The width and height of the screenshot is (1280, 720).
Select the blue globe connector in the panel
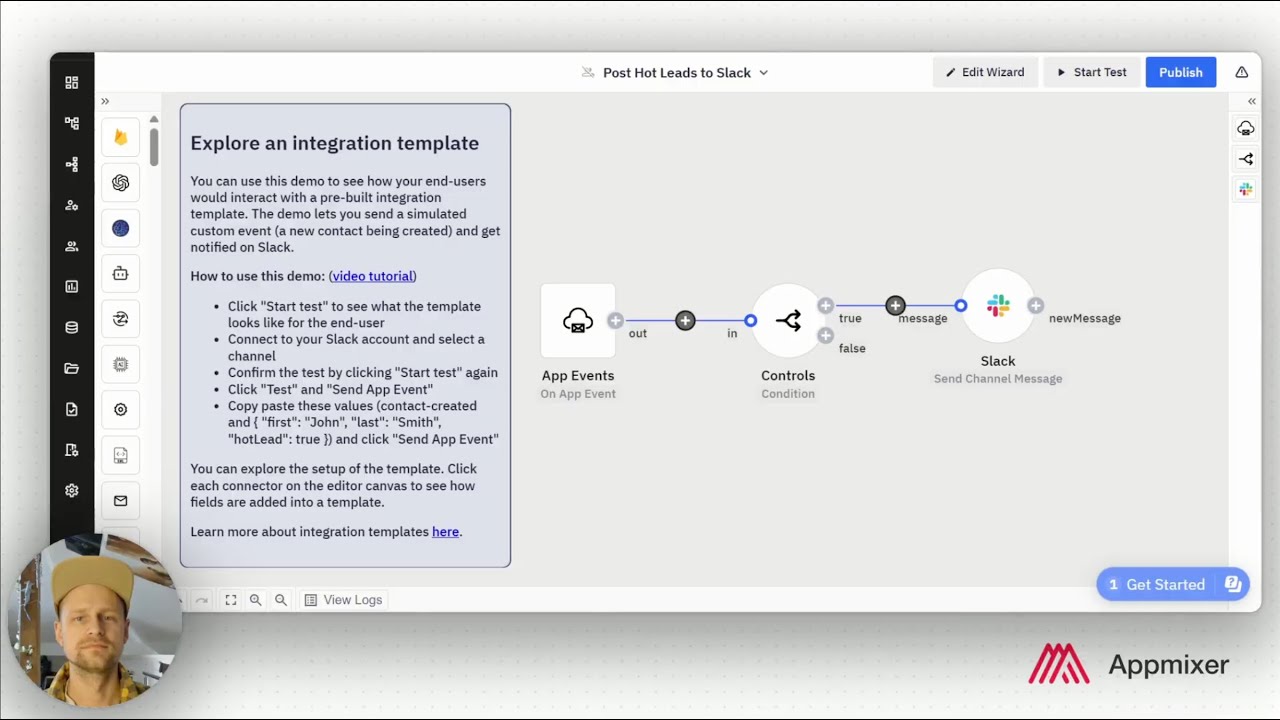[121, 229]
